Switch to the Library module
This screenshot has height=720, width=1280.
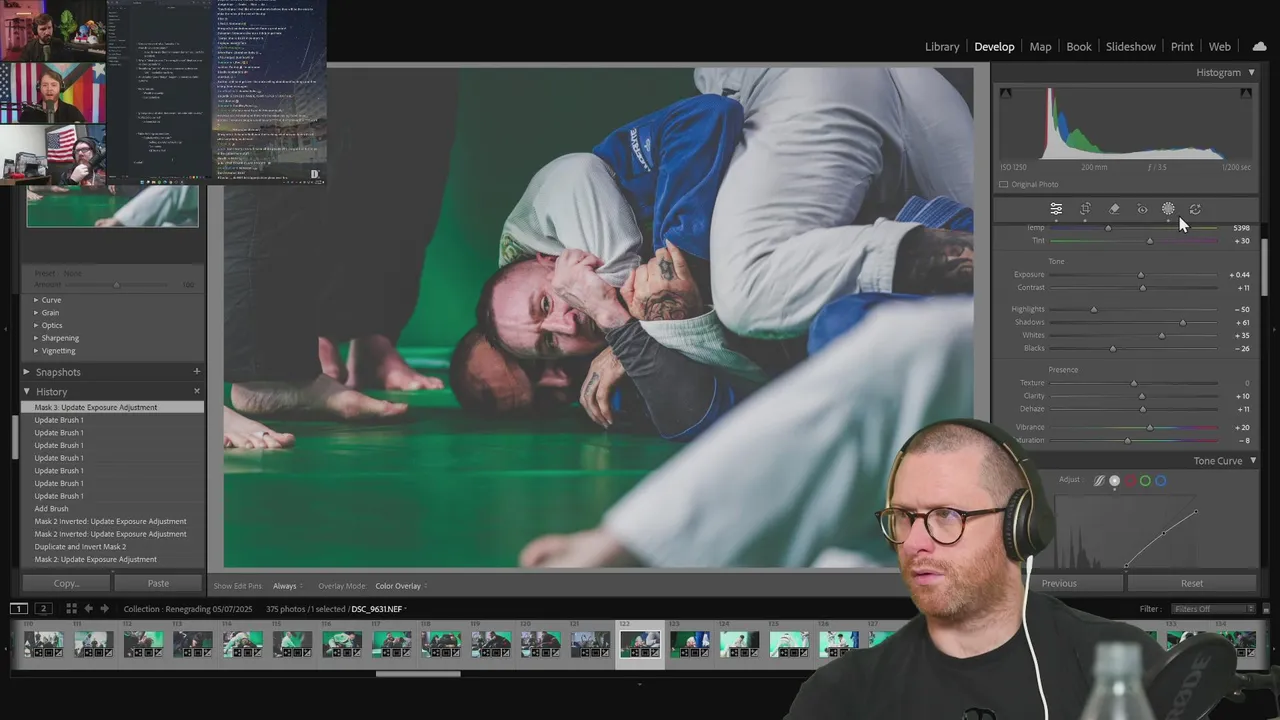tap(942, 47)
